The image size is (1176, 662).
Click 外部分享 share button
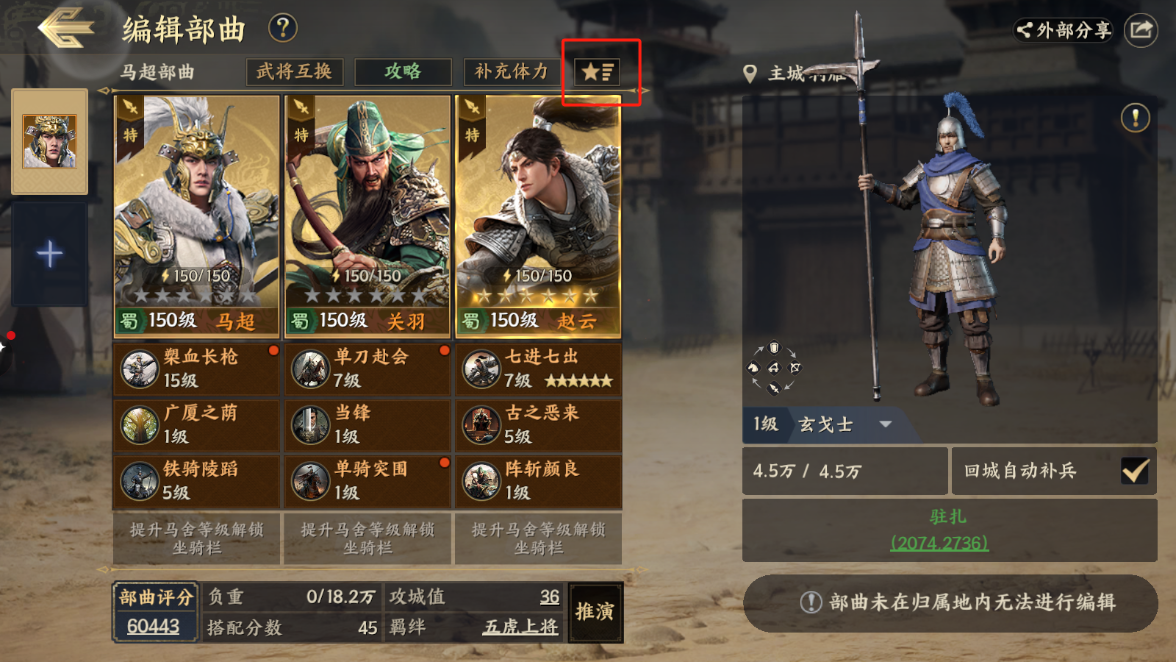tap(1063, 30)
